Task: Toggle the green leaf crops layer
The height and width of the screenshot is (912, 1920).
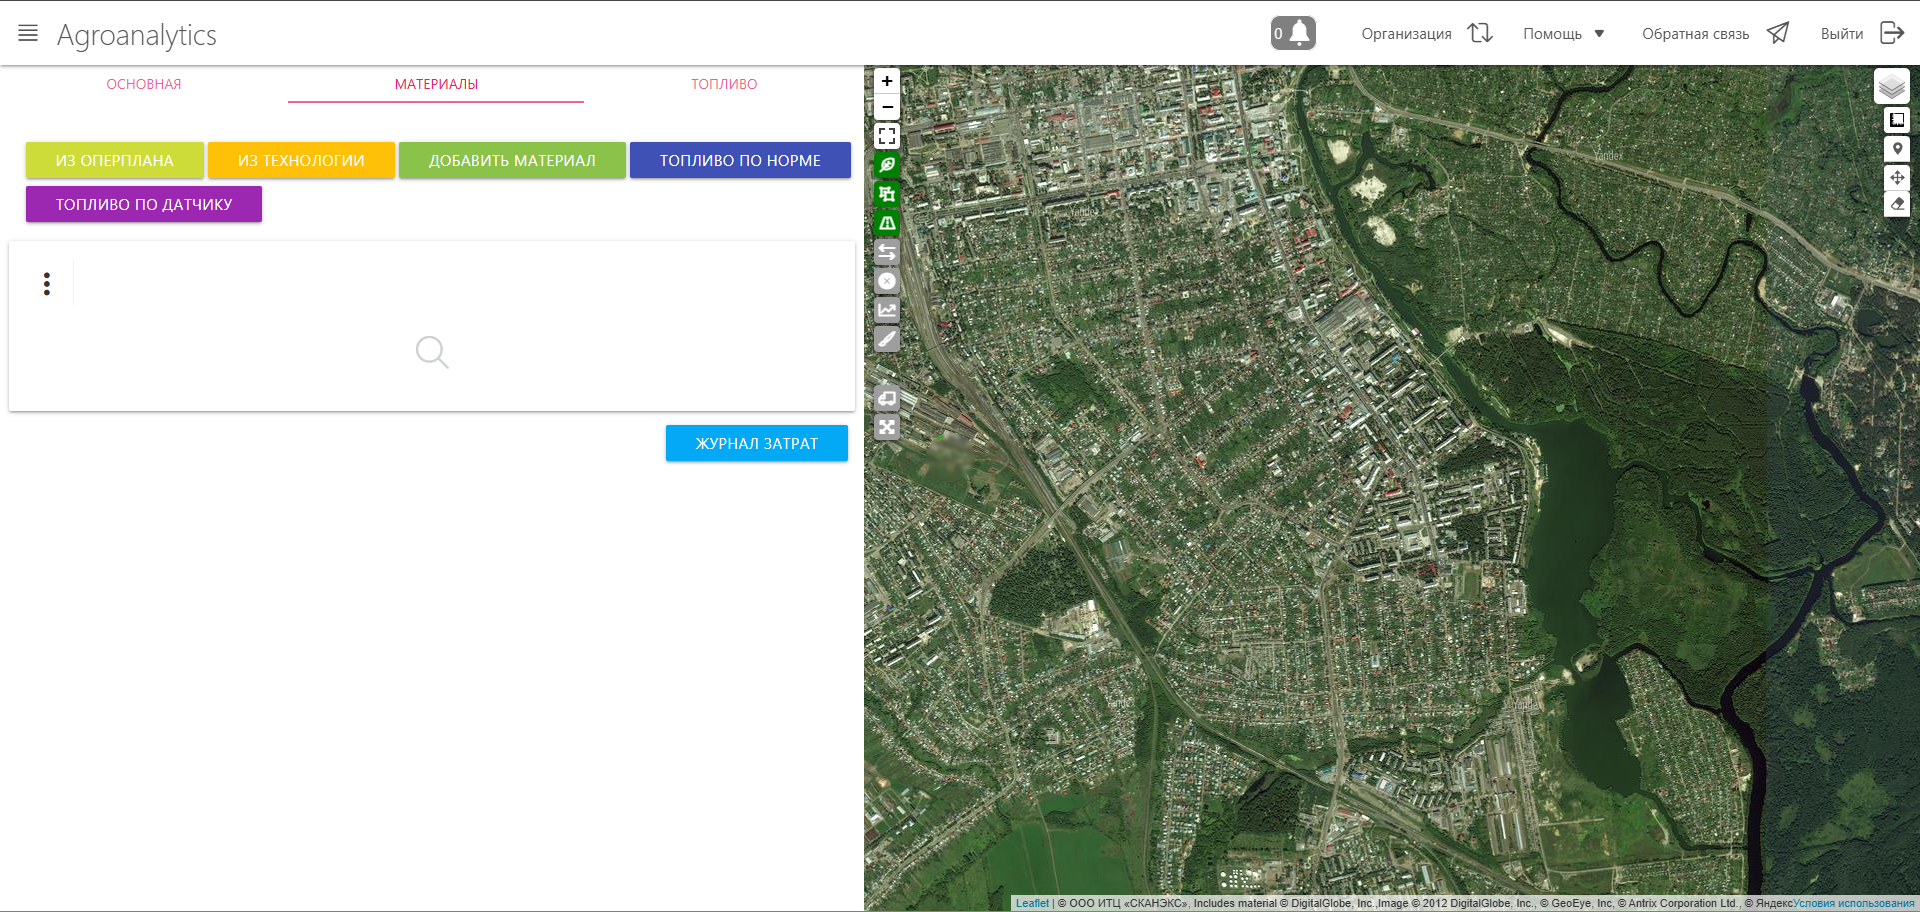Action: (x=887, y=165)
